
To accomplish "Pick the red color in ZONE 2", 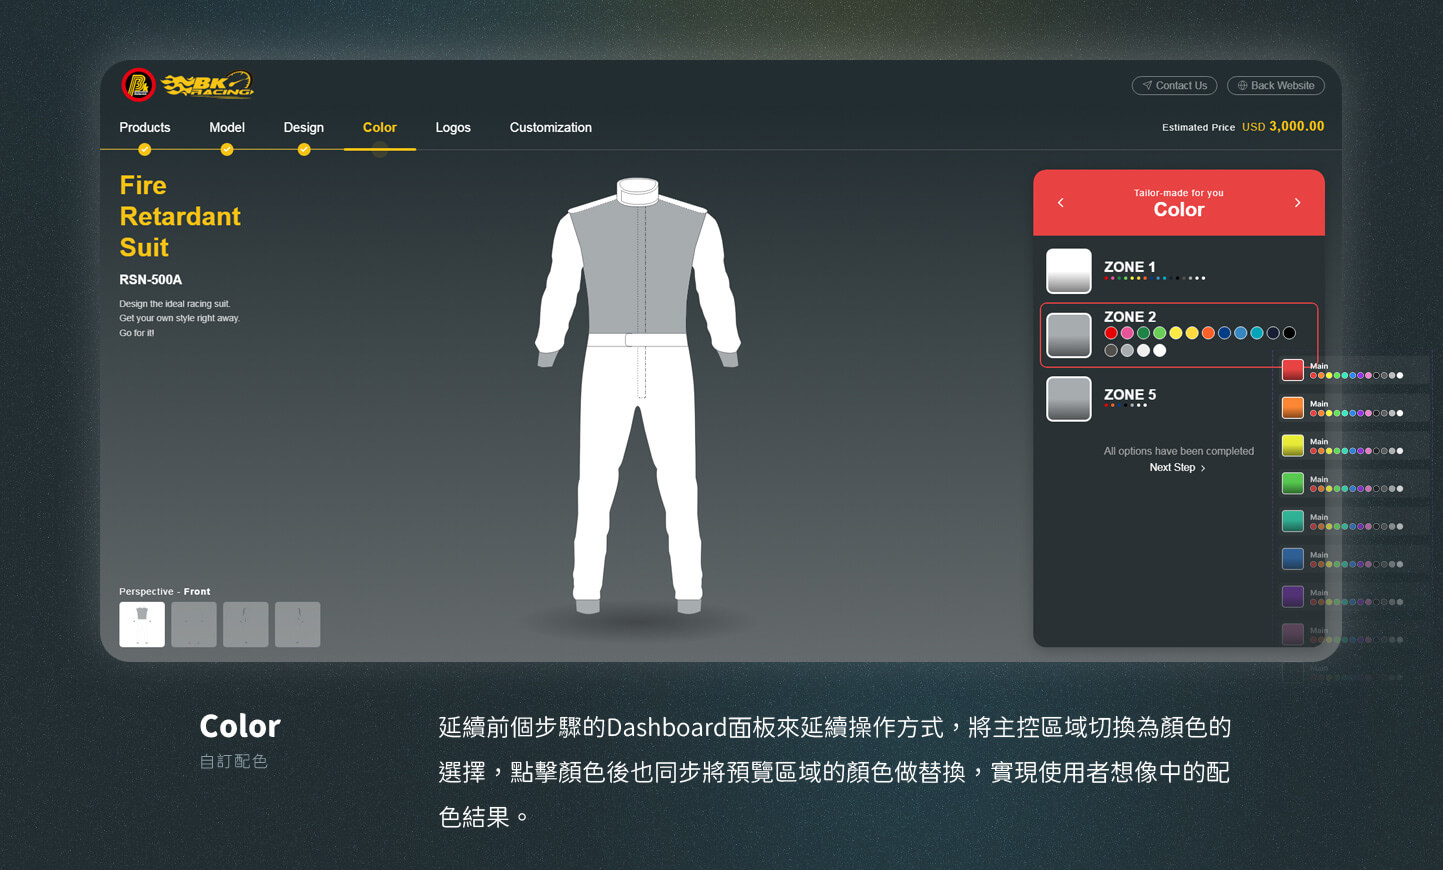I will click(x=1111, y=333).
